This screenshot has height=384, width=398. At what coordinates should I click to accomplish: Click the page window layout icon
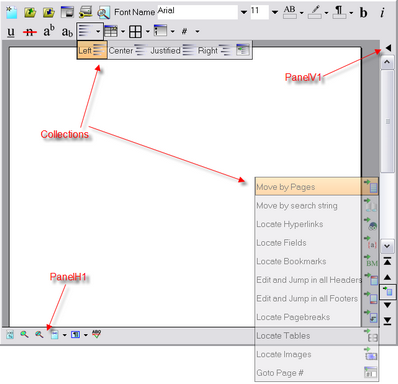(67, 13)
